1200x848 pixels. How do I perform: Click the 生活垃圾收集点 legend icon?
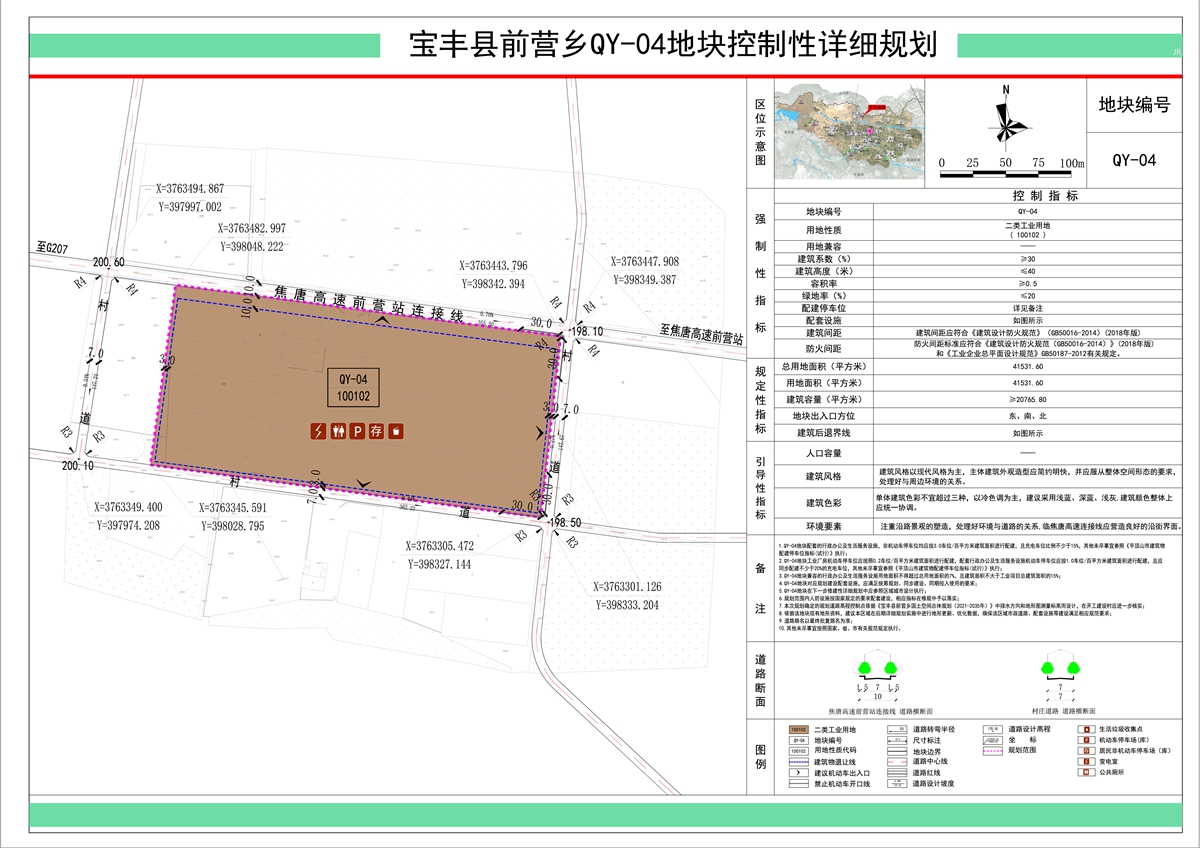1084,731
